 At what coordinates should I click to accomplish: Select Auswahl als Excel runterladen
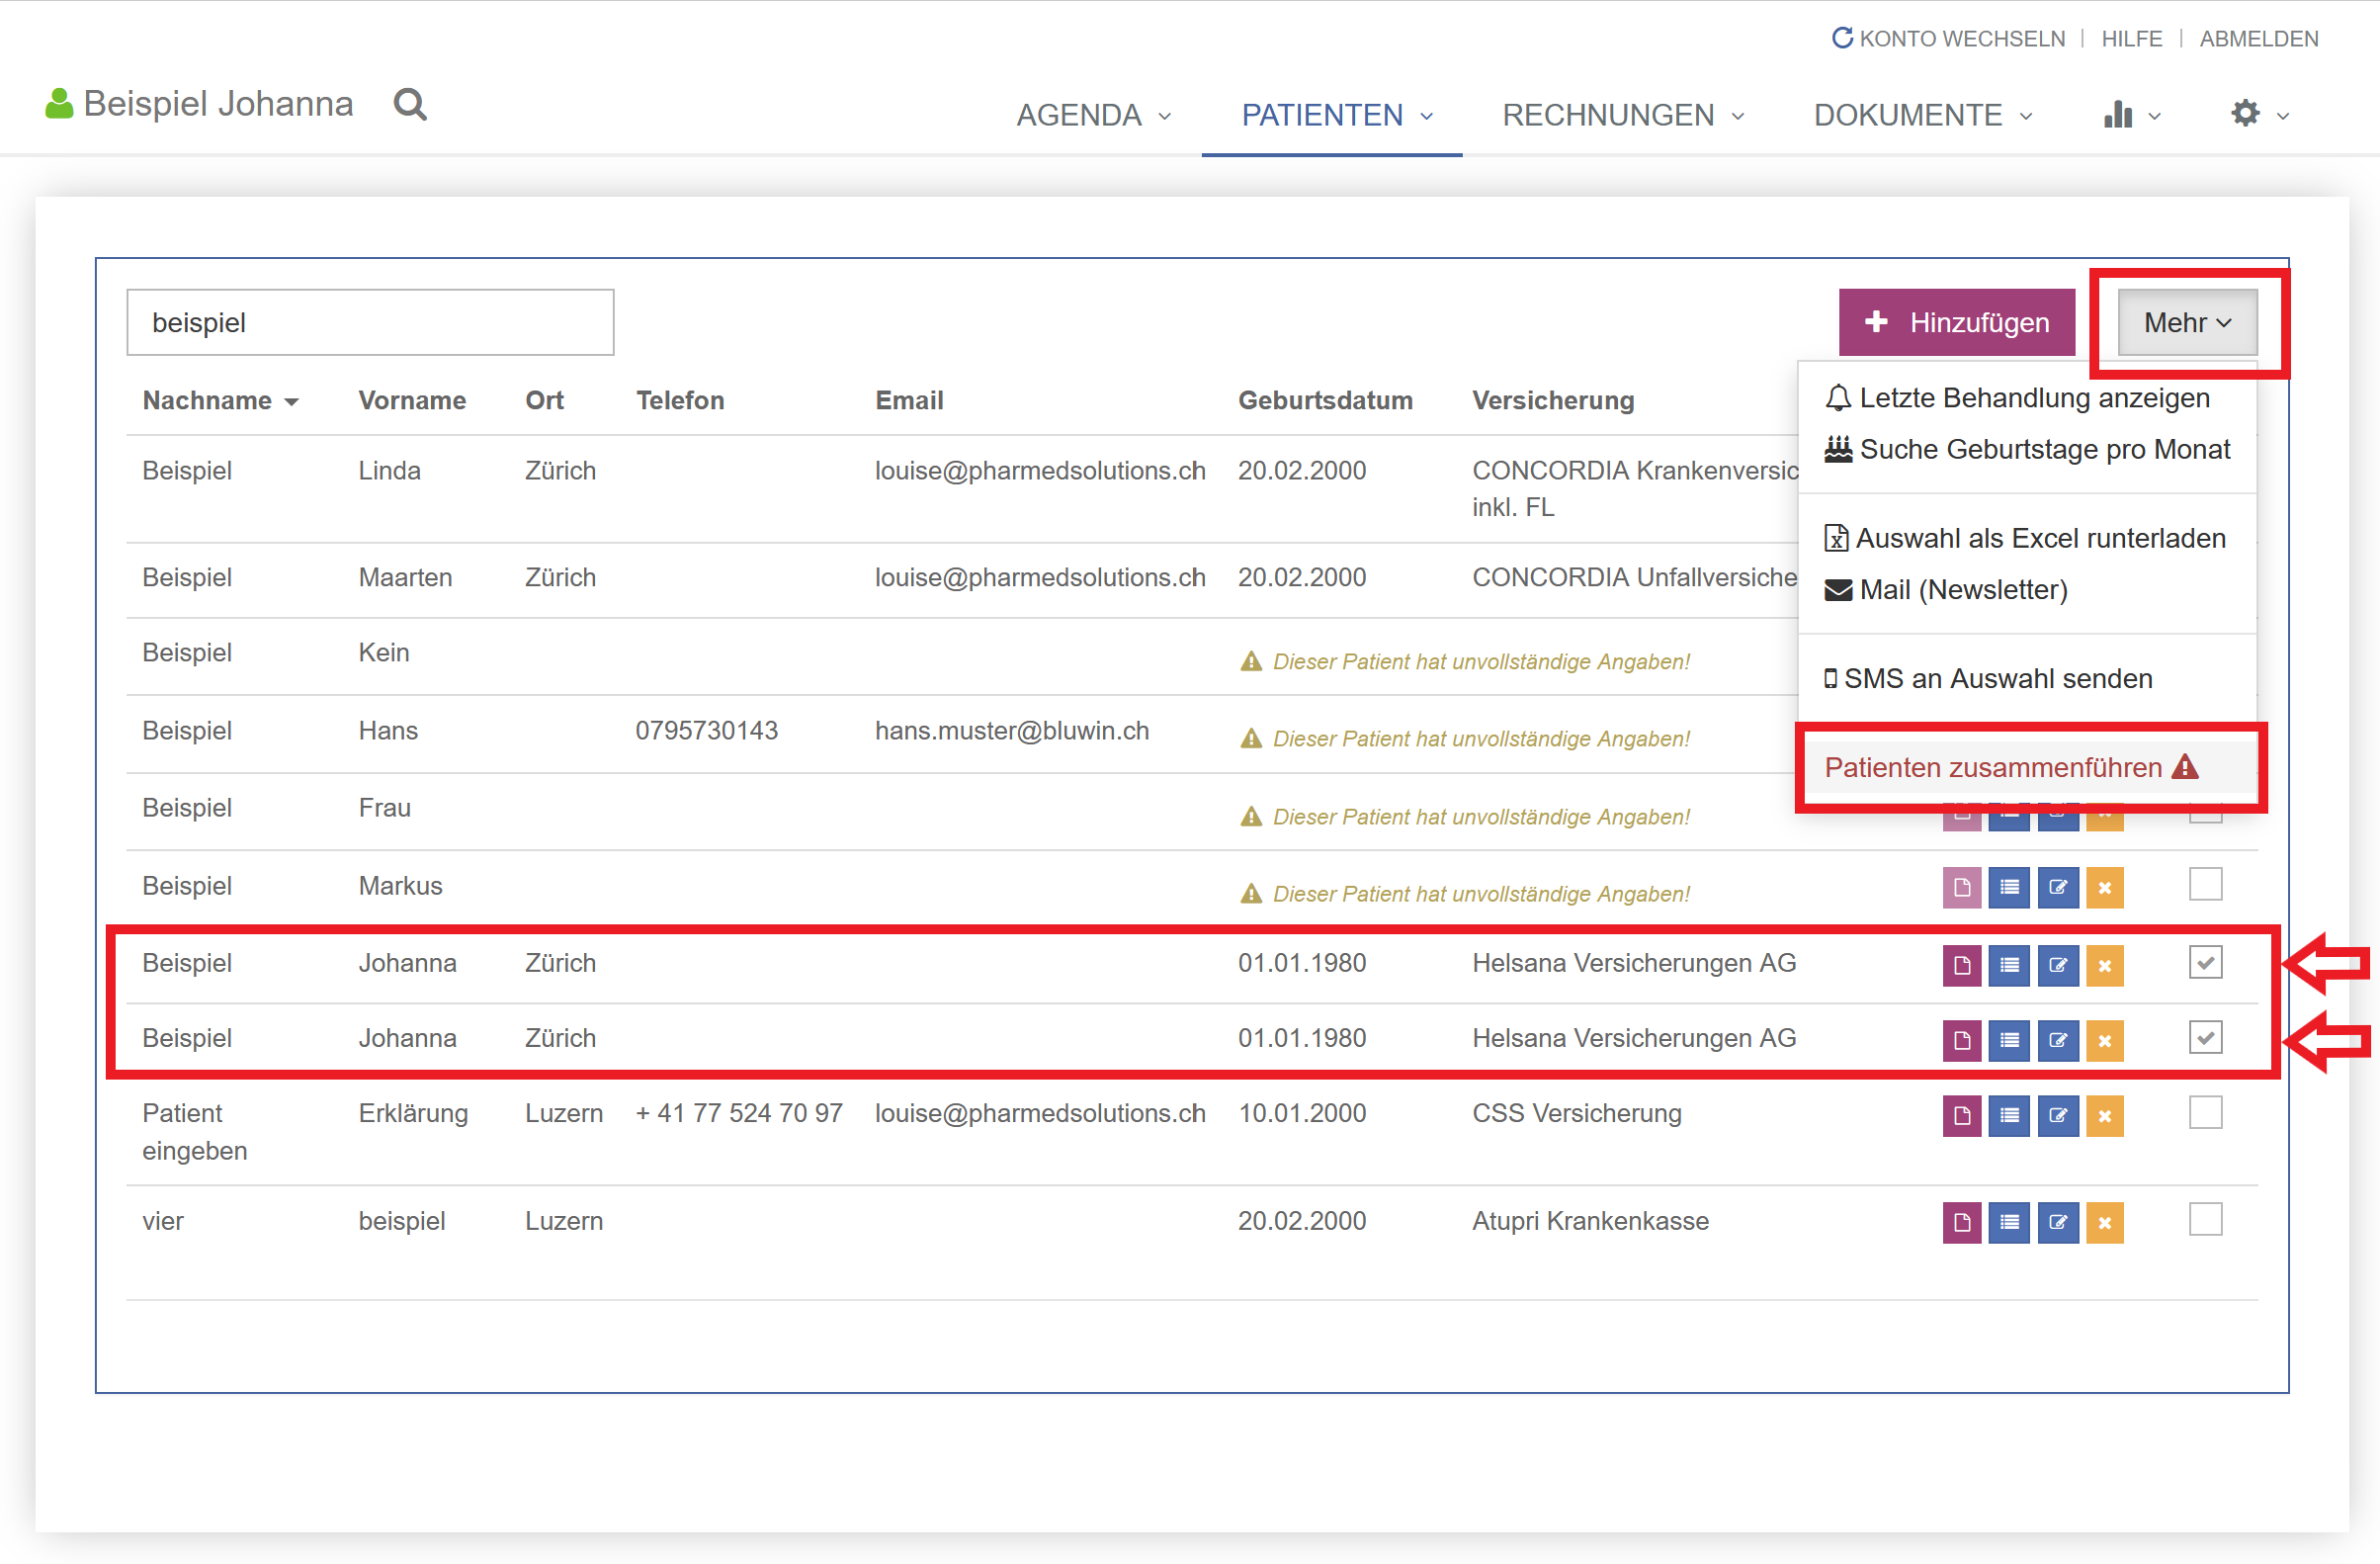(x=2026, y=538)
